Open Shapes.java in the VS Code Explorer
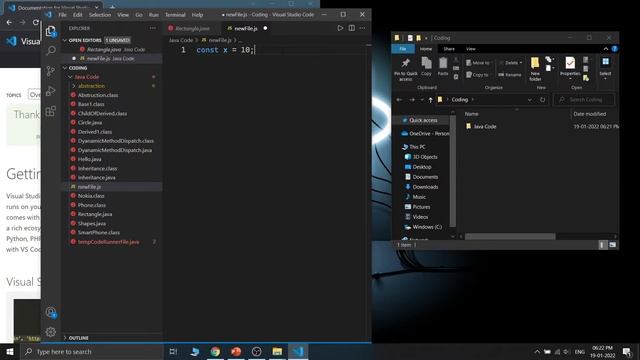 (91, 224)
